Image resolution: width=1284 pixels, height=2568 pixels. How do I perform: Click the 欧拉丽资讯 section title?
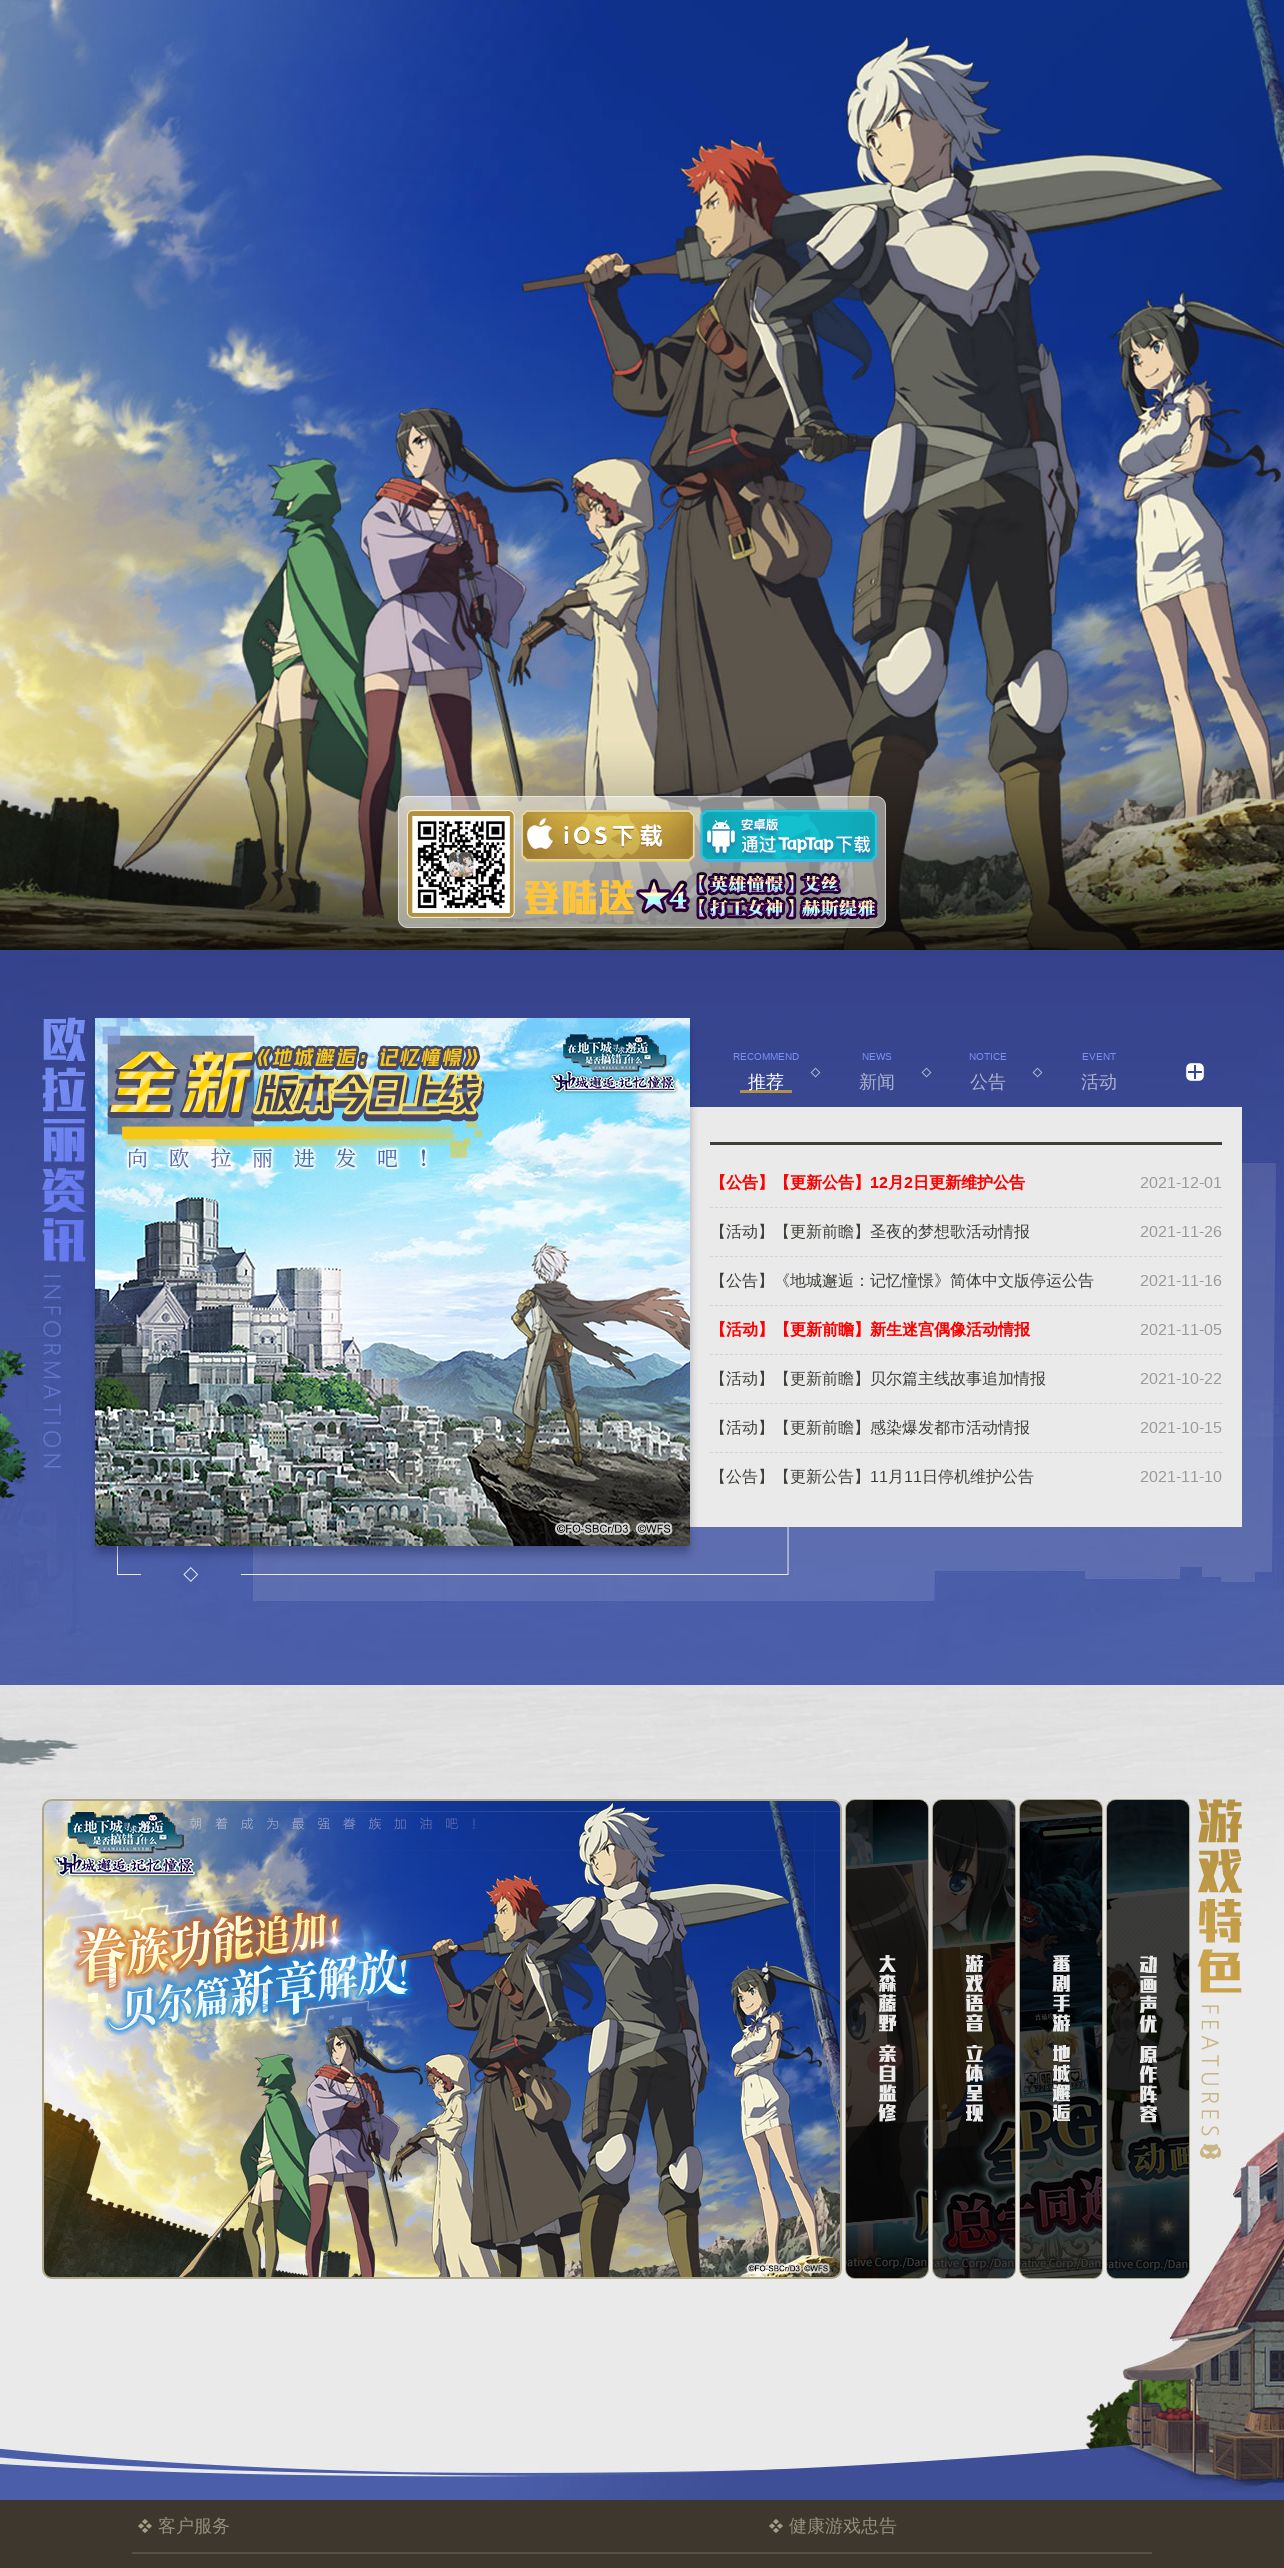(63, 1140)
